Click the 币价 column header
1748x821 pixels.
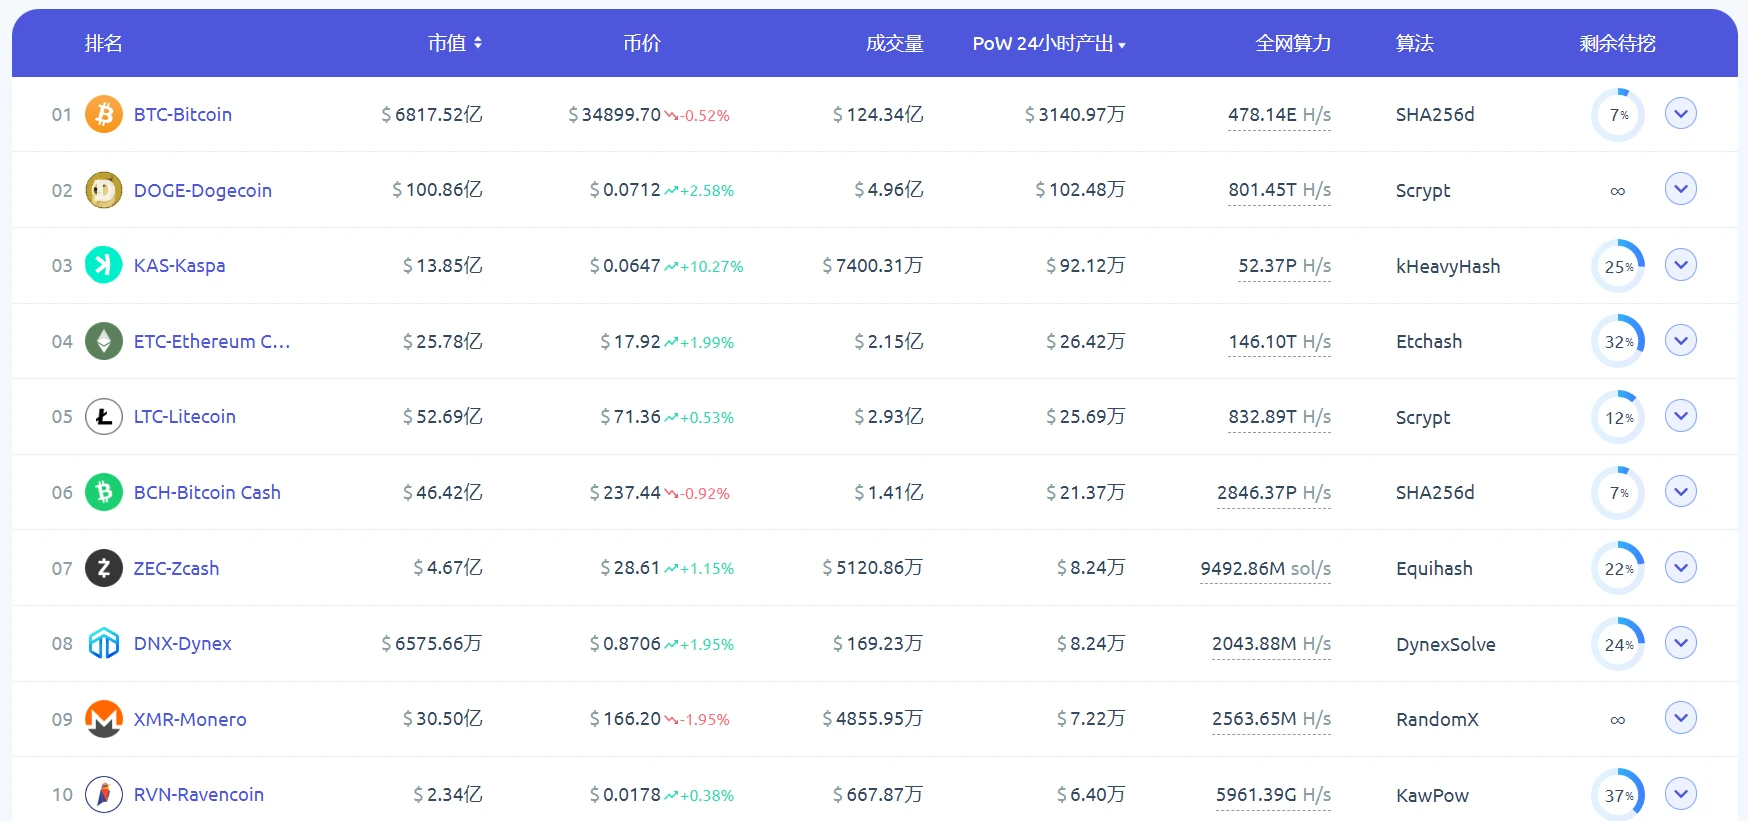pos(642,43)
